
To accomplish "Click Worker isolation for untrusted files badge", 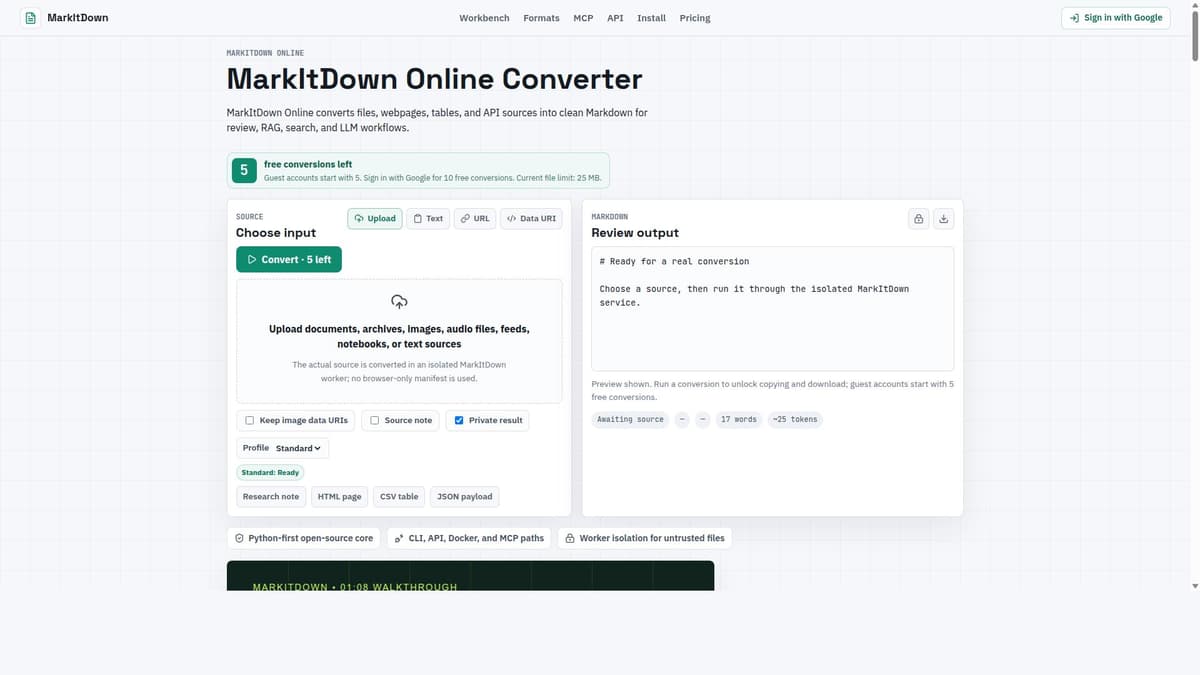I will (x=644, y=538).
